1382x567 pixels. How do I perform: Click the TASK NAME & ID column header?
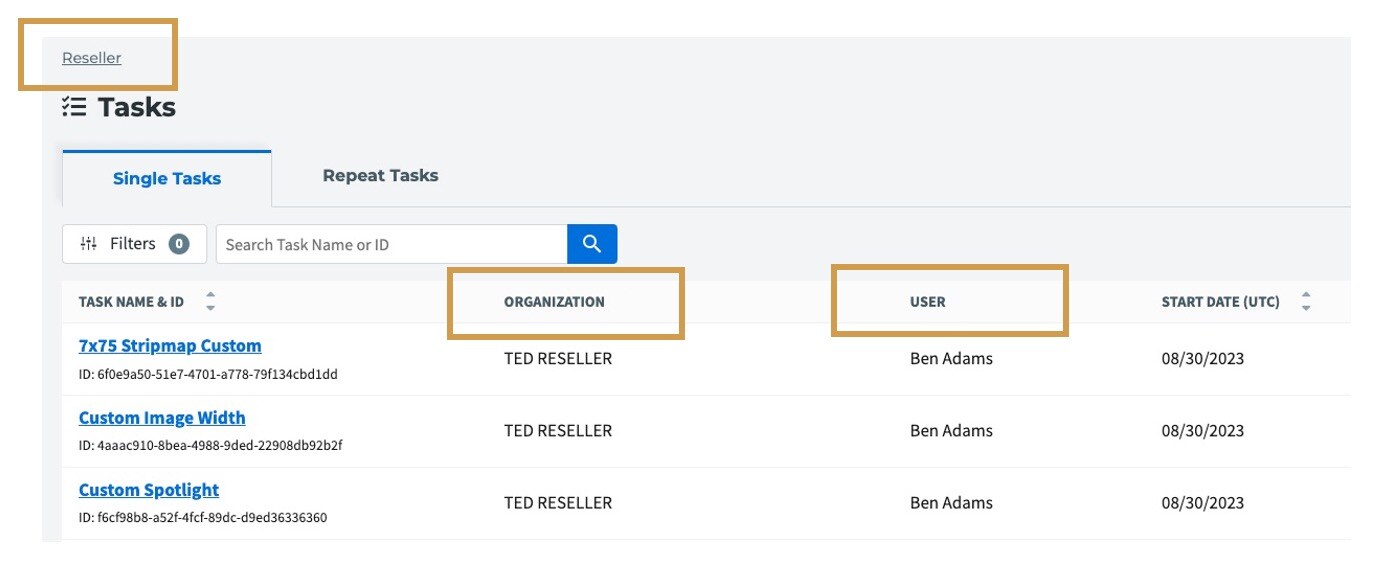[131, 302]
